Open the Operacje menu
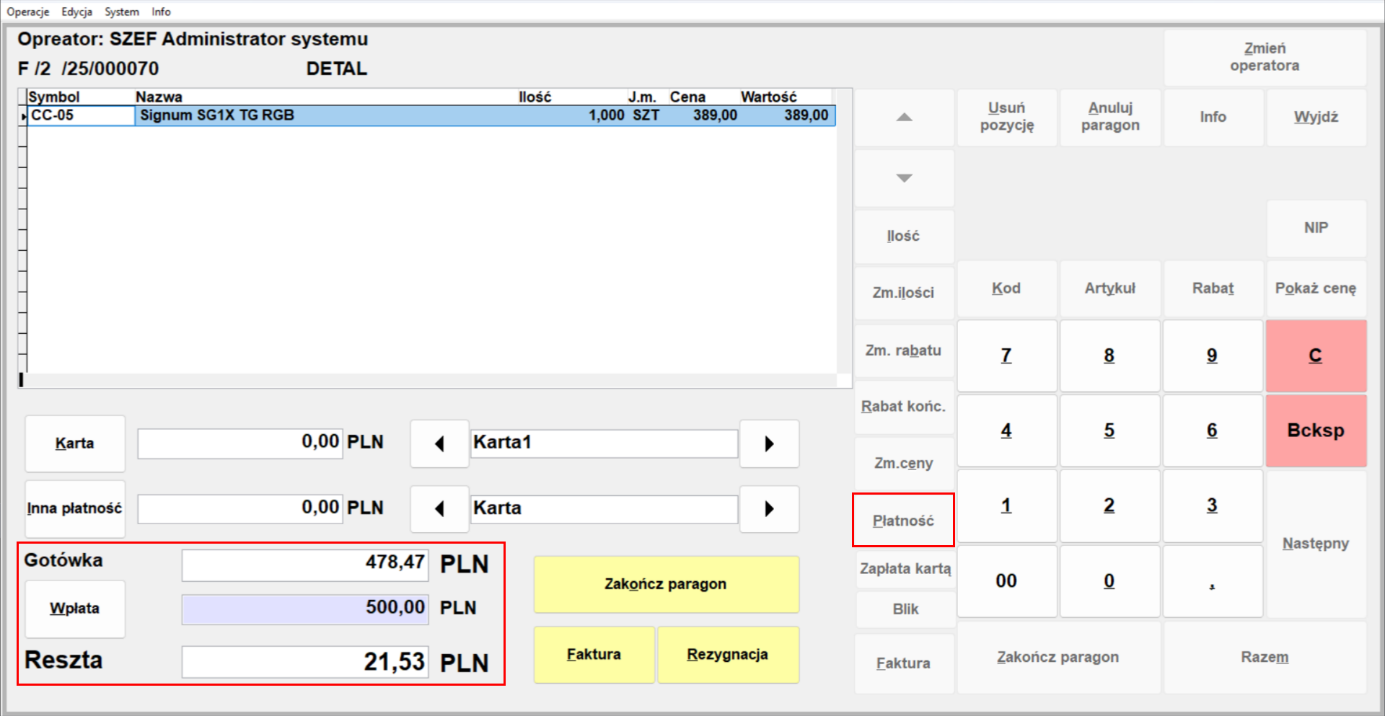This screenshot has width=1385, height=716. click(x=28, y=12)
